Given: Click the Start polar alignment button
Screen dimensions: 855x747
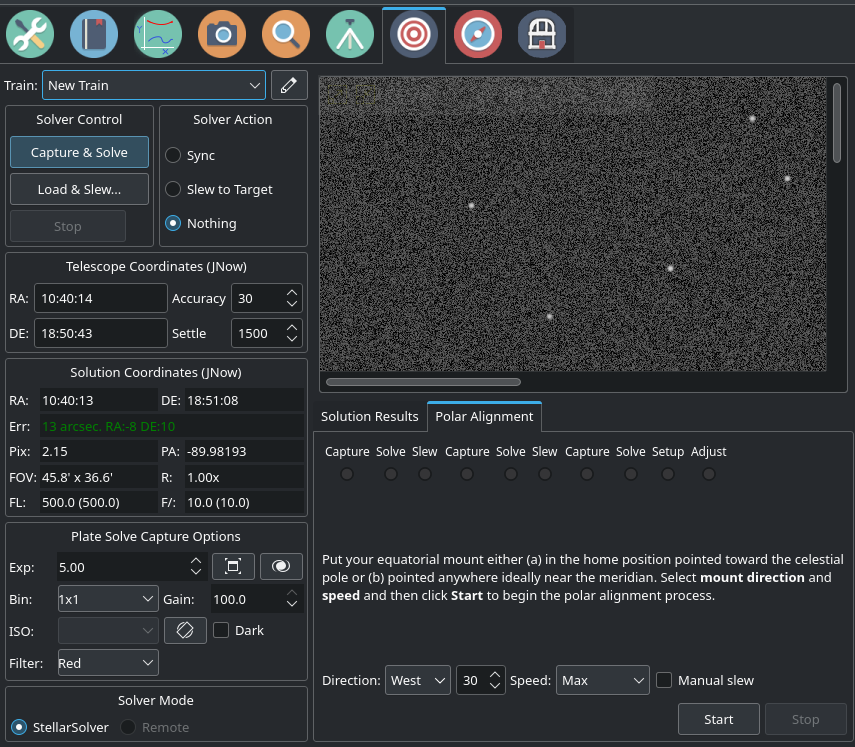Looking at the screenshot, I should pyautogui.click(x=719, y=719).
